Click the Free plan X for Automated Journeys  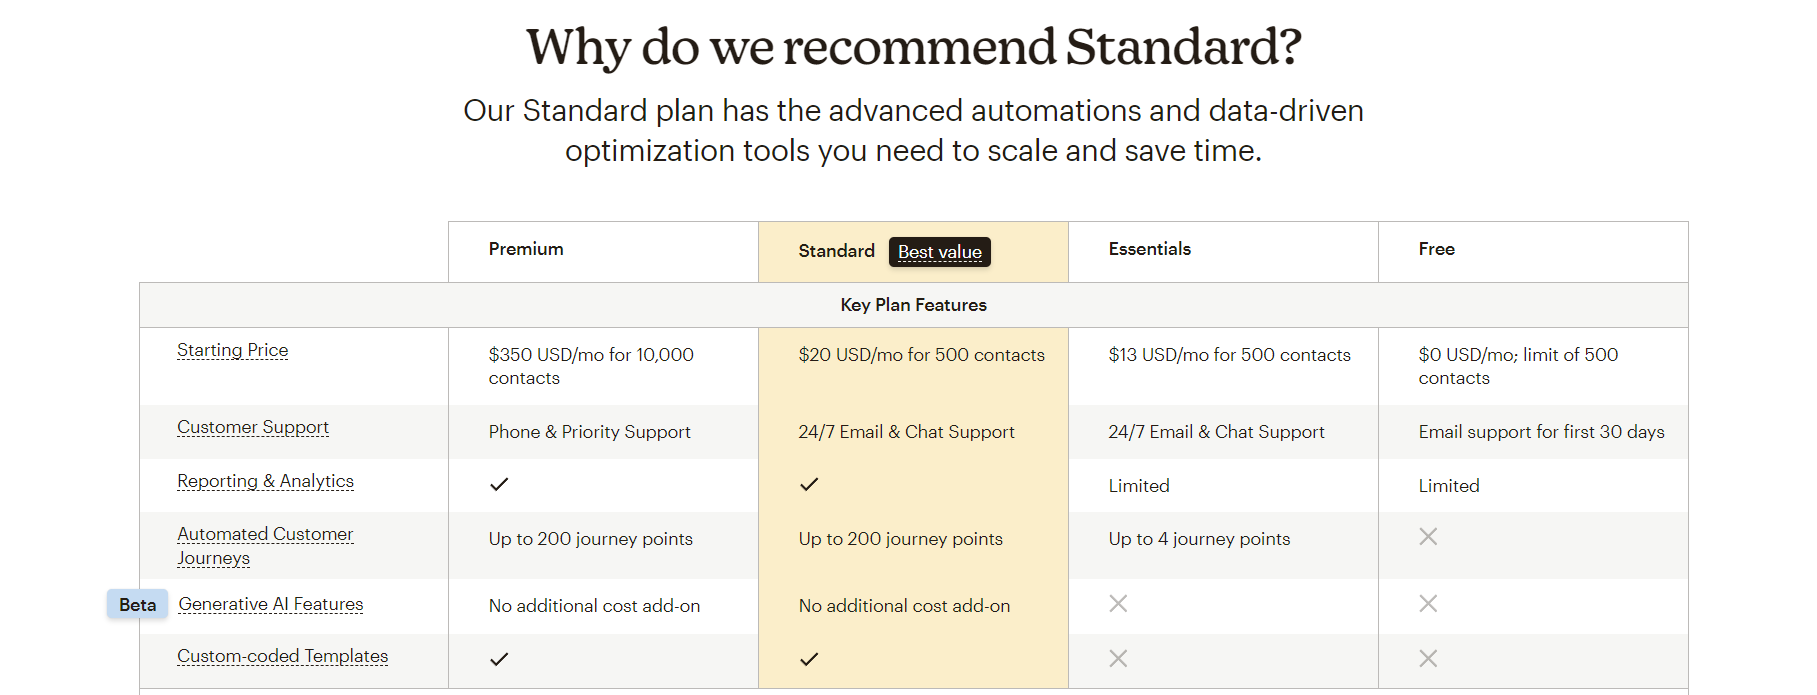click(x=1428, y=537)
